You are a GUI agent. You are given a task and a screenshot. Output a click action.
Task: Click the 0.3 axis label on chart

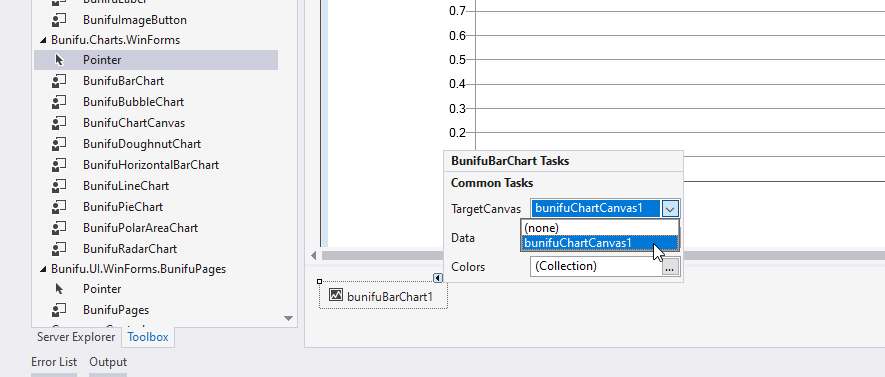[x=458, y=108]
